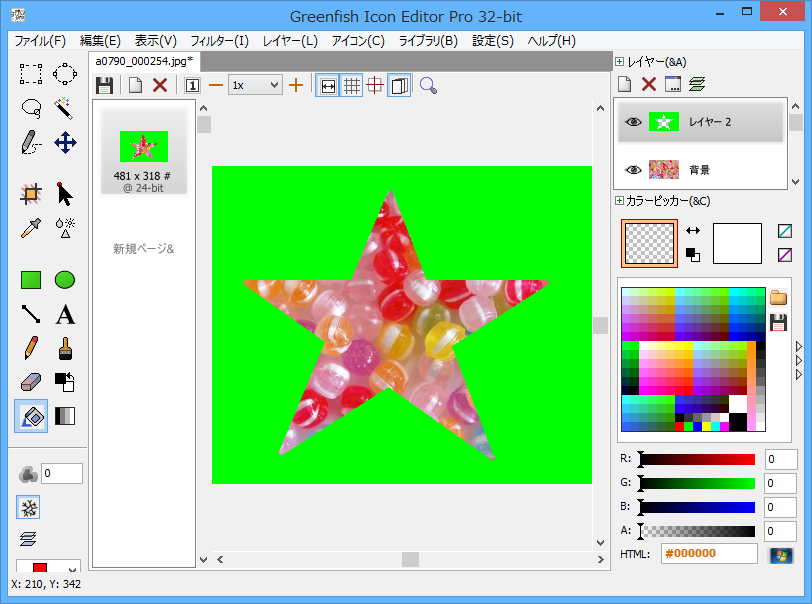Choose the Text tool
The width and height of the screenshot is (812, 604).
65,315
